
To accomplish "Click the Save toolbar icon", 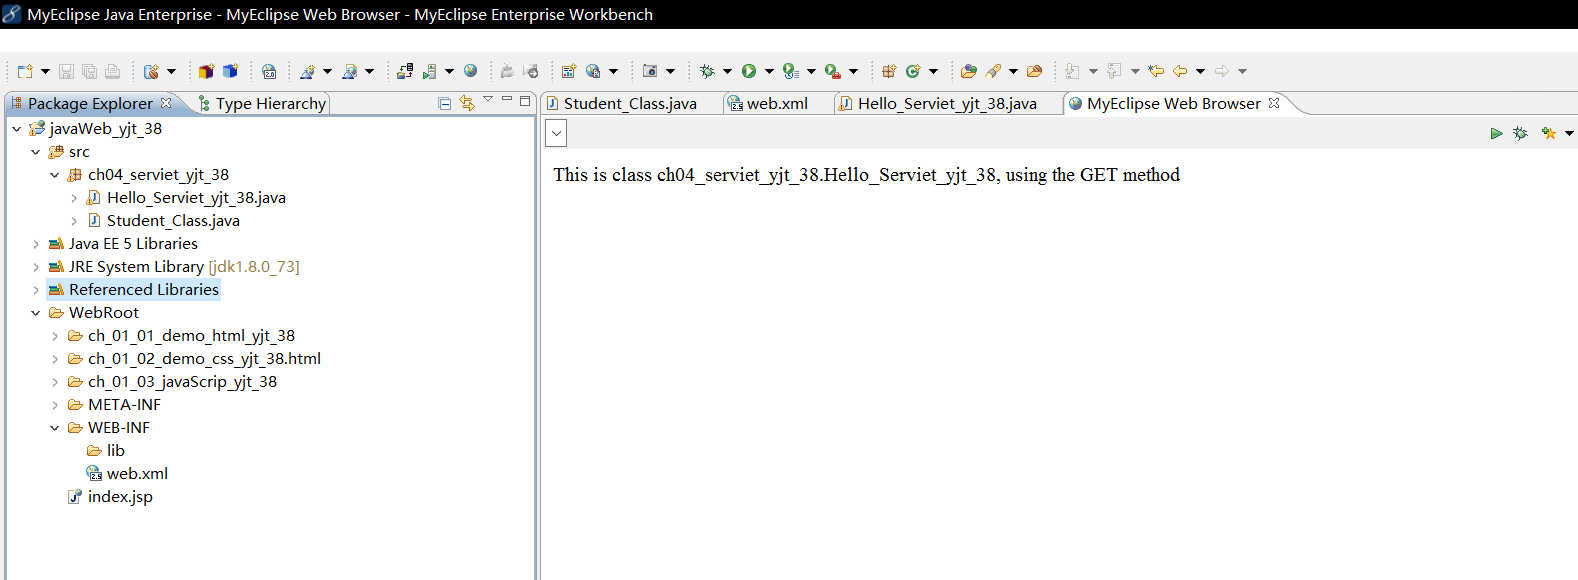I will pos(66,71).
